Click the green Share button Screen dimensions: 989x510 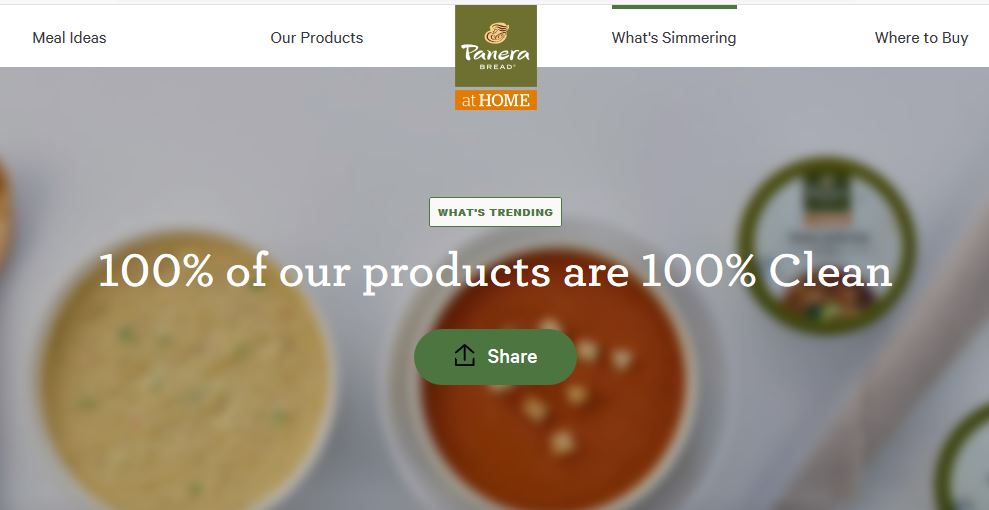coord(495,357)
